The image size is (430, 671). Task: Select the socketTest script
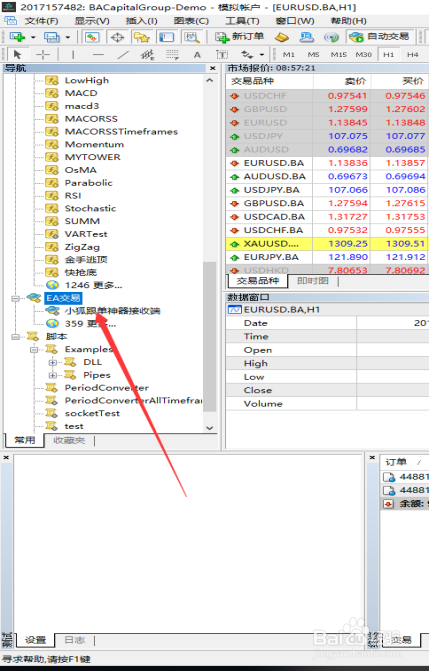tap(92, 413)
